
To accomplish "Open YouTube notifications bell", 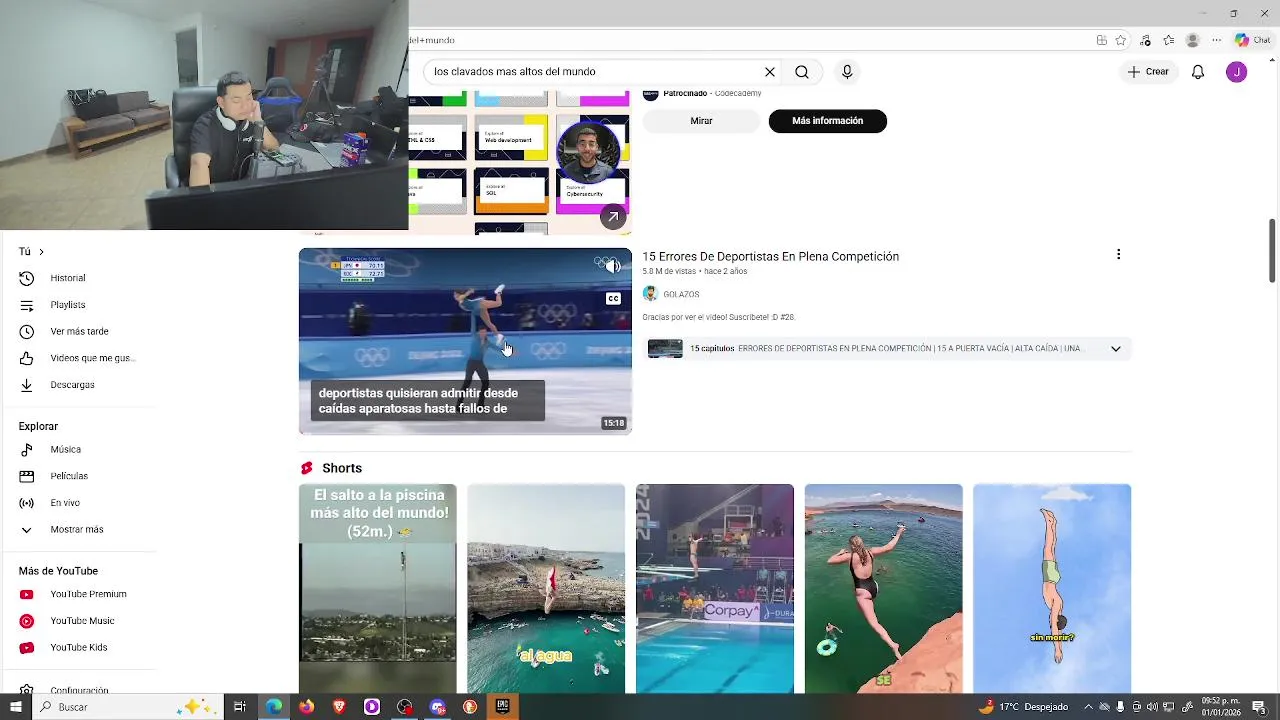I will coord(1198,72).
